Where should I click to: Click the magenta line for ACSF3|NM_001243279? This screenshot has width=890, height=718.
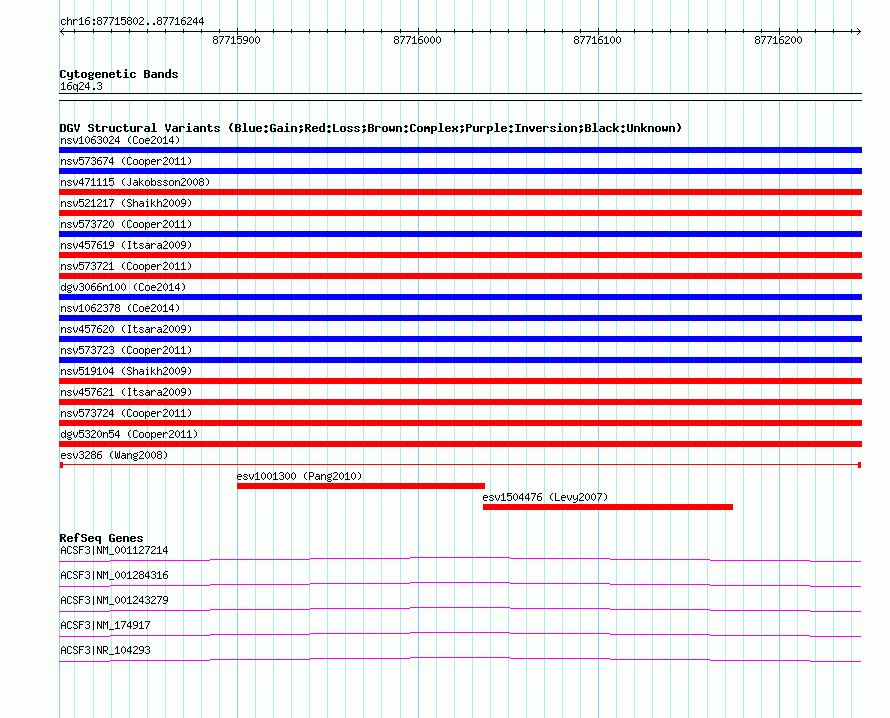460,610
